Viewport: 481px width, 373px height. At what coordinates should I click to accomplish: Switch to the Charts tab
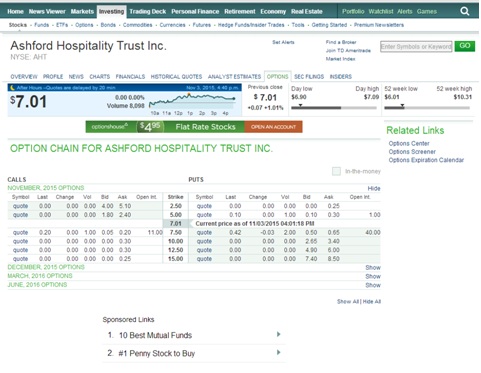99,77
